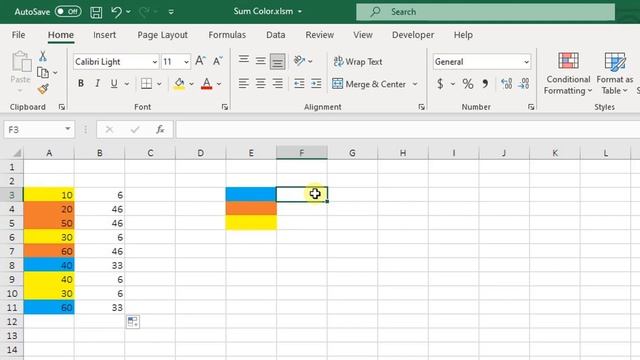Click the Copy icon

[x=43, y=73]
